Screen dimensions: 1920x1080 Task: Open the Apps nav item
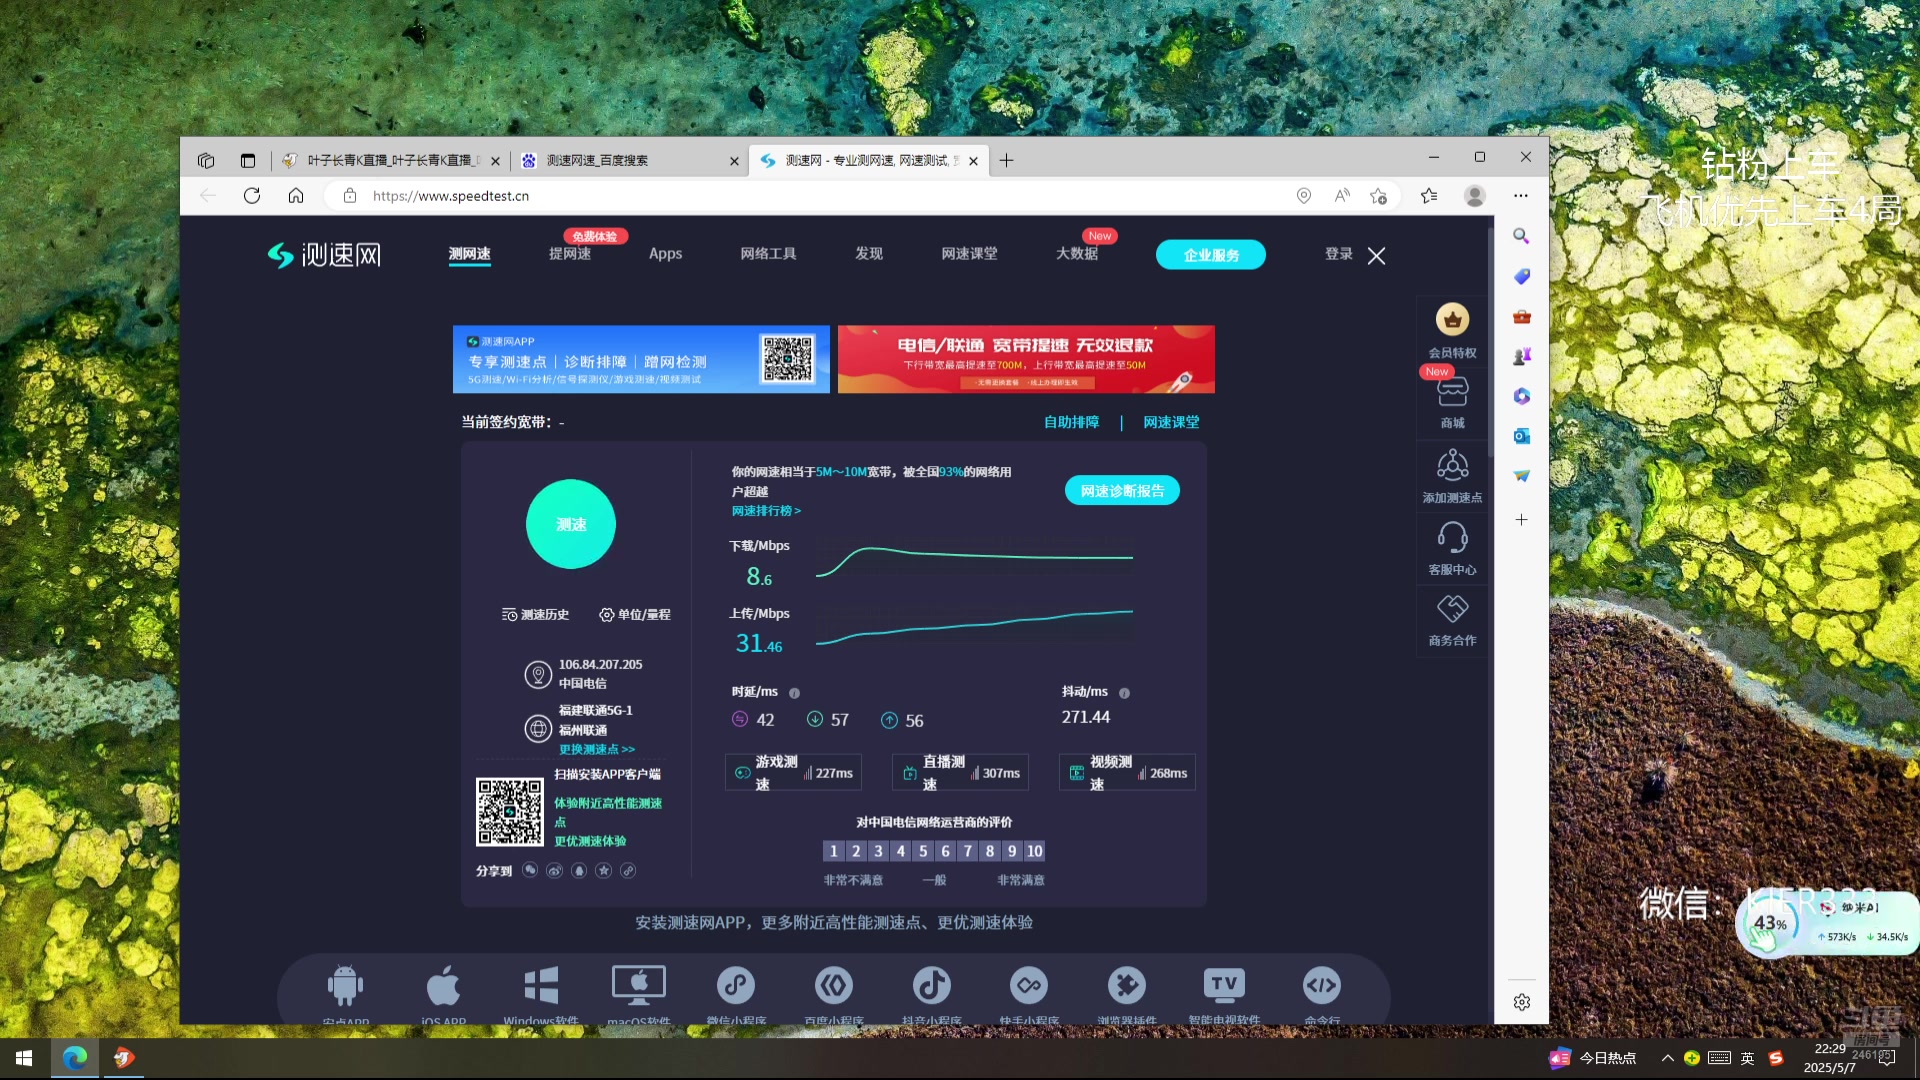[x=665, y=254]
